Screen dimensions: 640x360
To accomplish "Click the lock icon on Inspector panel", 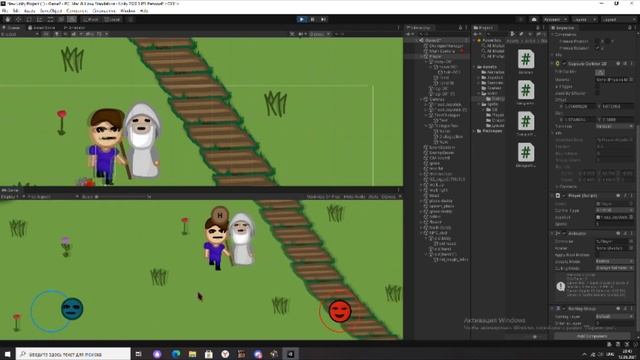I will (x=629, y=28).
